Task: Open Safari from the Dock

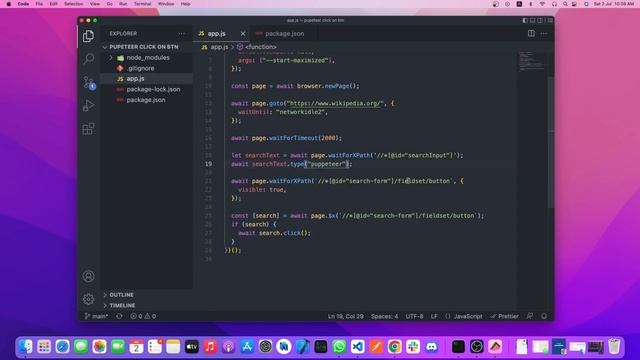Action: tap(62, 347)
